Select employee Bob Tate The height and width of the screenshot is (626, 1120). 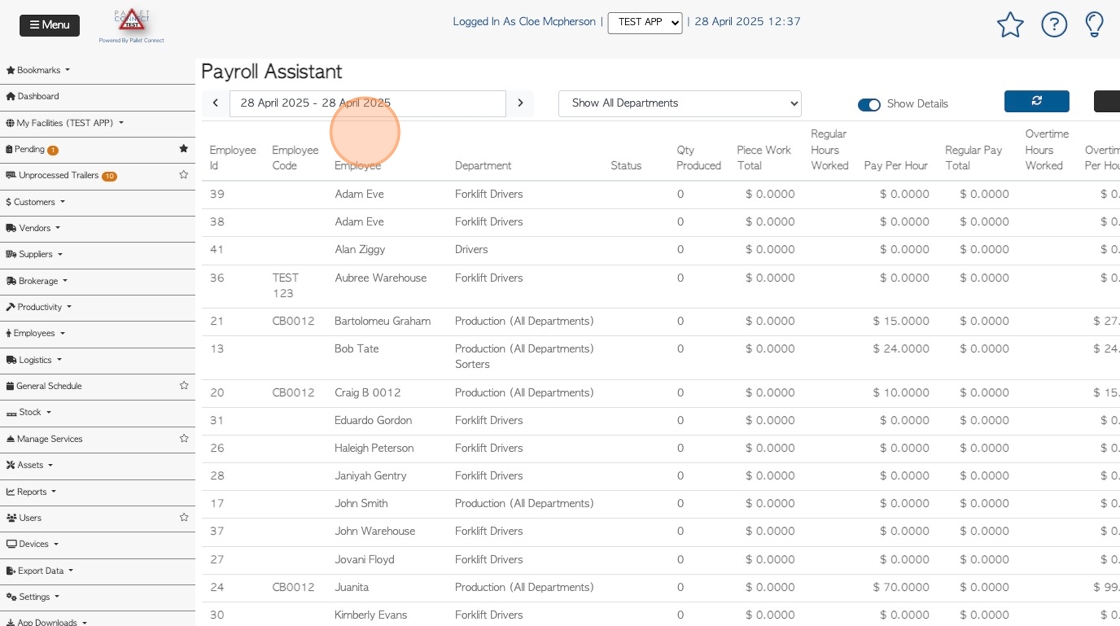click(356, 349)
